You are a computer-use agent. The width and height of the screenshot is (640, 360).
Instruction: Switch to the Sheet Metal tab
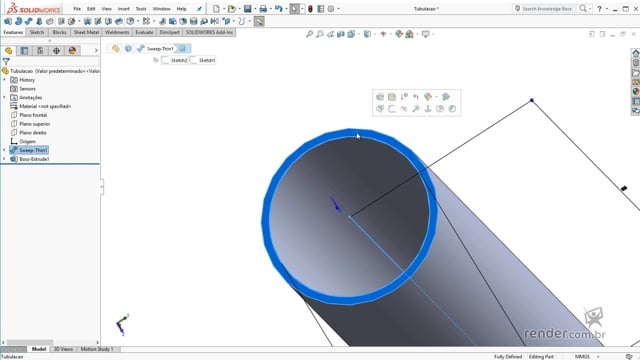(86, 32)
